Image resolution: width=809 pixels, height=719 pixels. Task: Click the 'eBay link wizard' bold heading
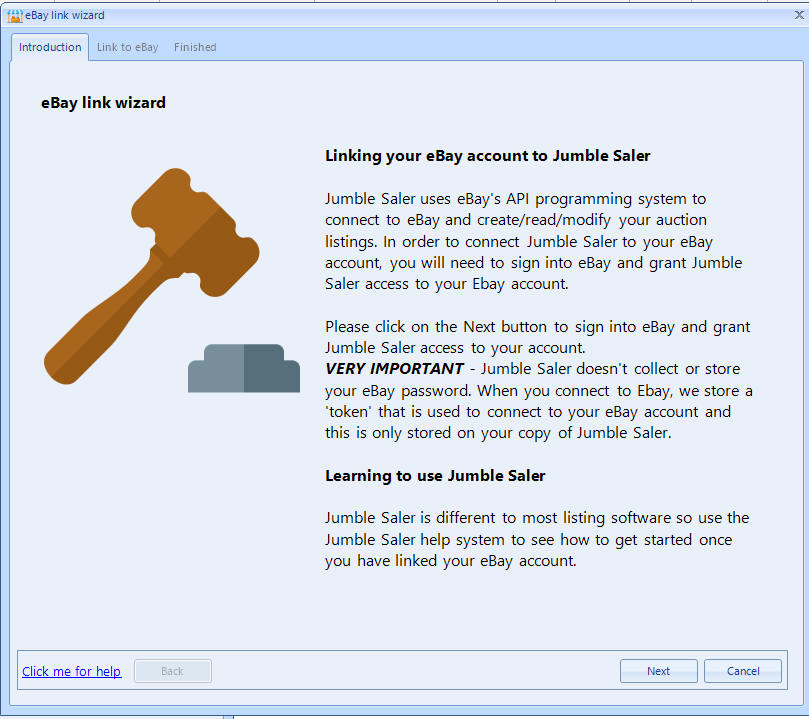point(103,103)
